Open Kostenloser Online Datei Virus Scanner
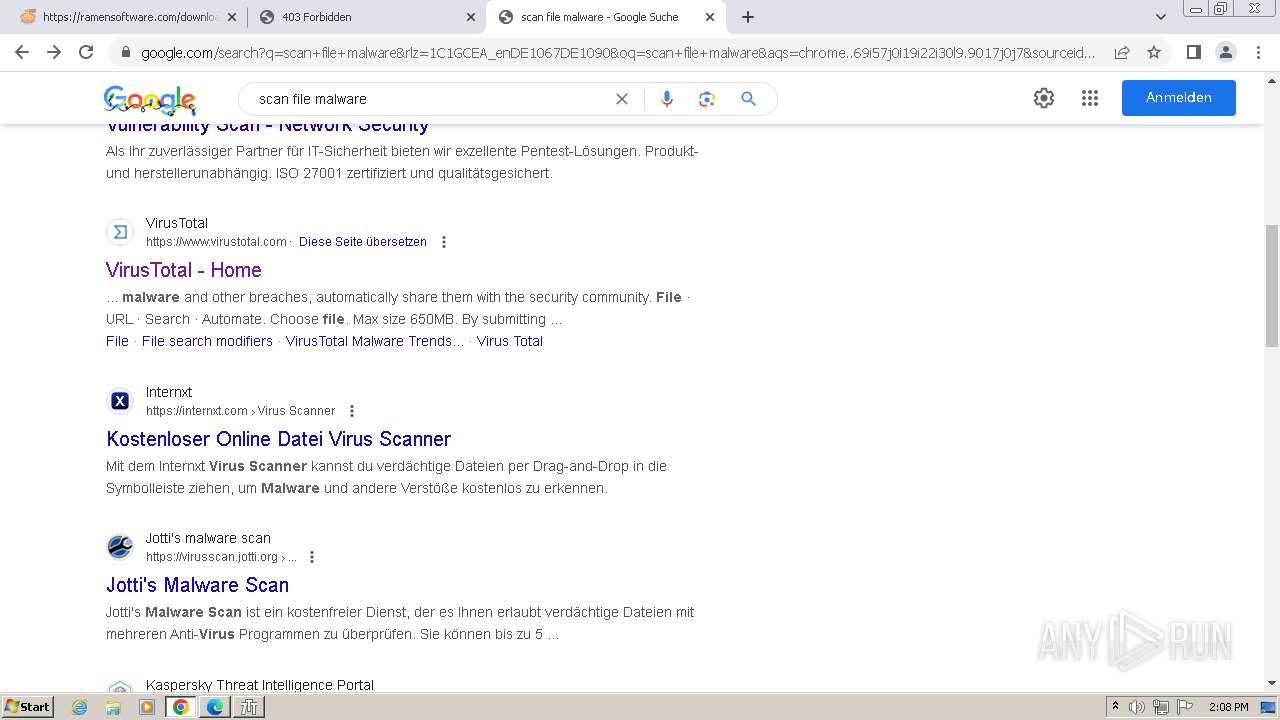The image size is (1280, 720). click(278, 439)
